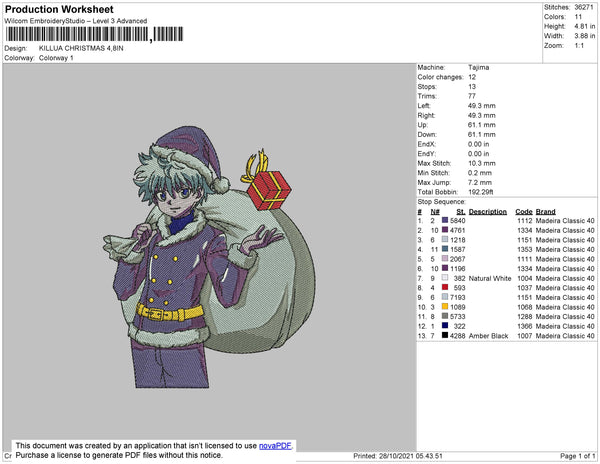Click the 'Code' column header
Screen dimensions: 600x464
pyautogui.click(x=524, y=212)
